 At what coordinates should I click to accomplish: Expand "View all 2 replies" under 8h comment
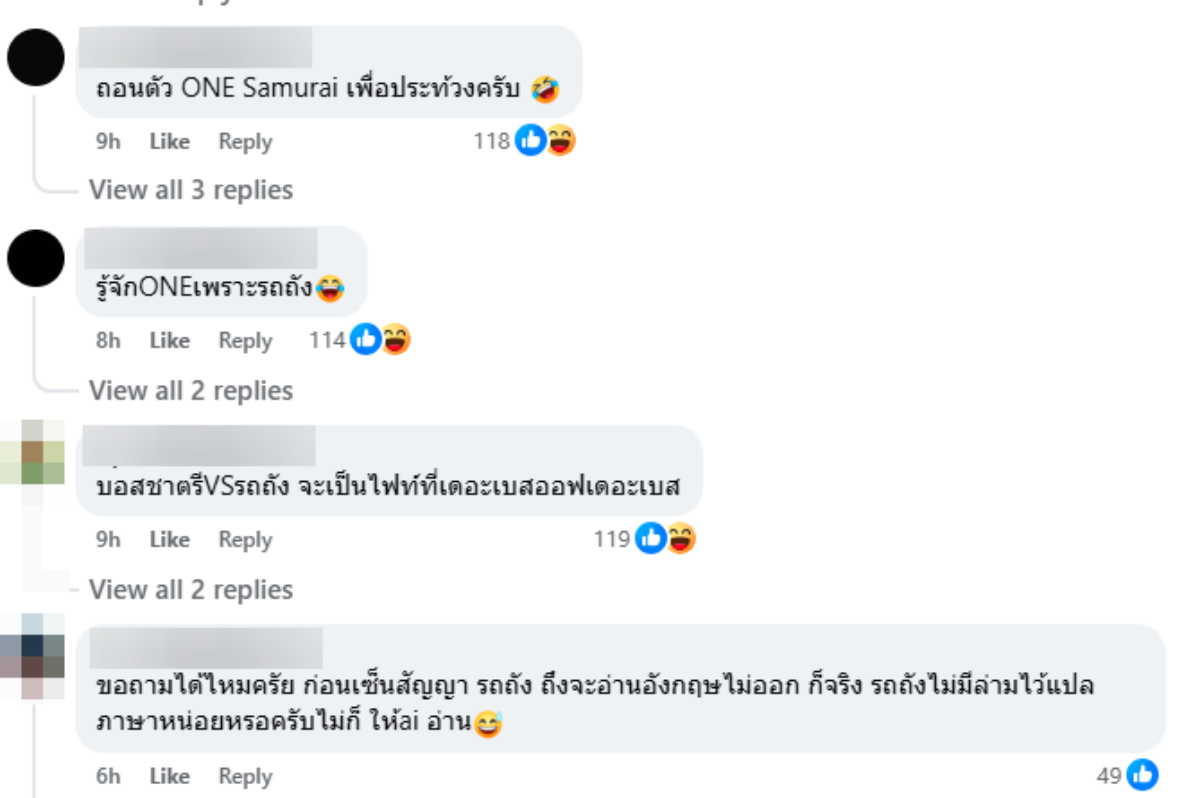(x=191, y=390)
